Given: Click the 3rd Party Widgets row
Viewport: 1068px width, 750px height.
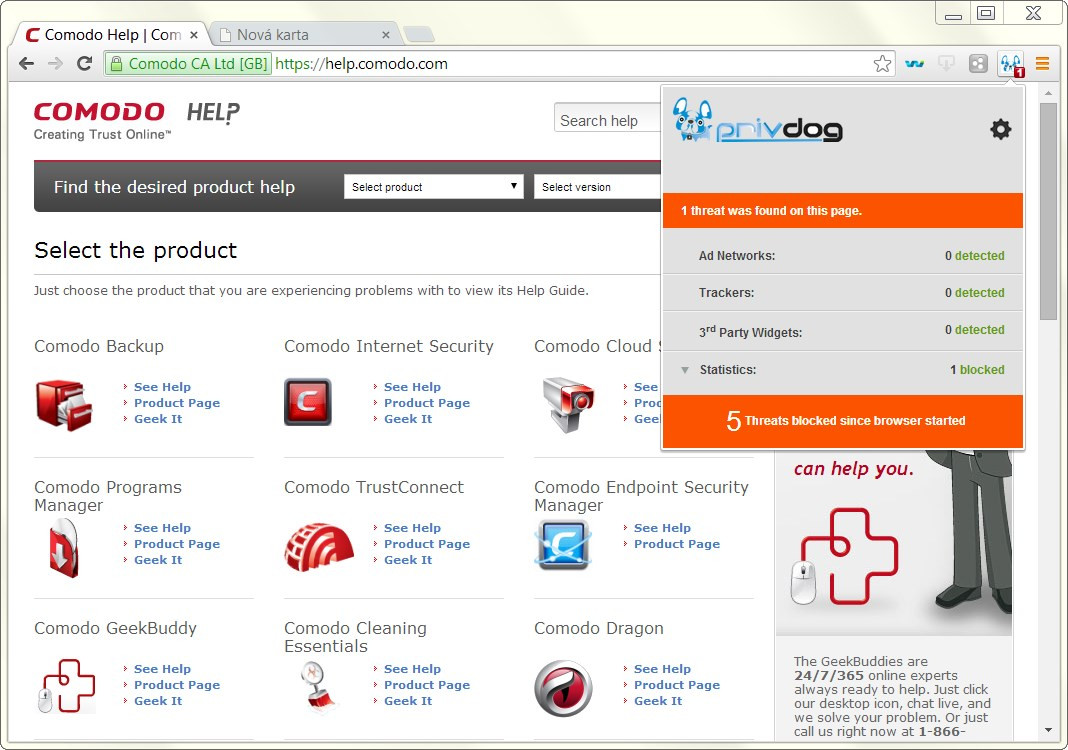Looking at the screenshot, I should pyautogui.click(x=843, y=331).
